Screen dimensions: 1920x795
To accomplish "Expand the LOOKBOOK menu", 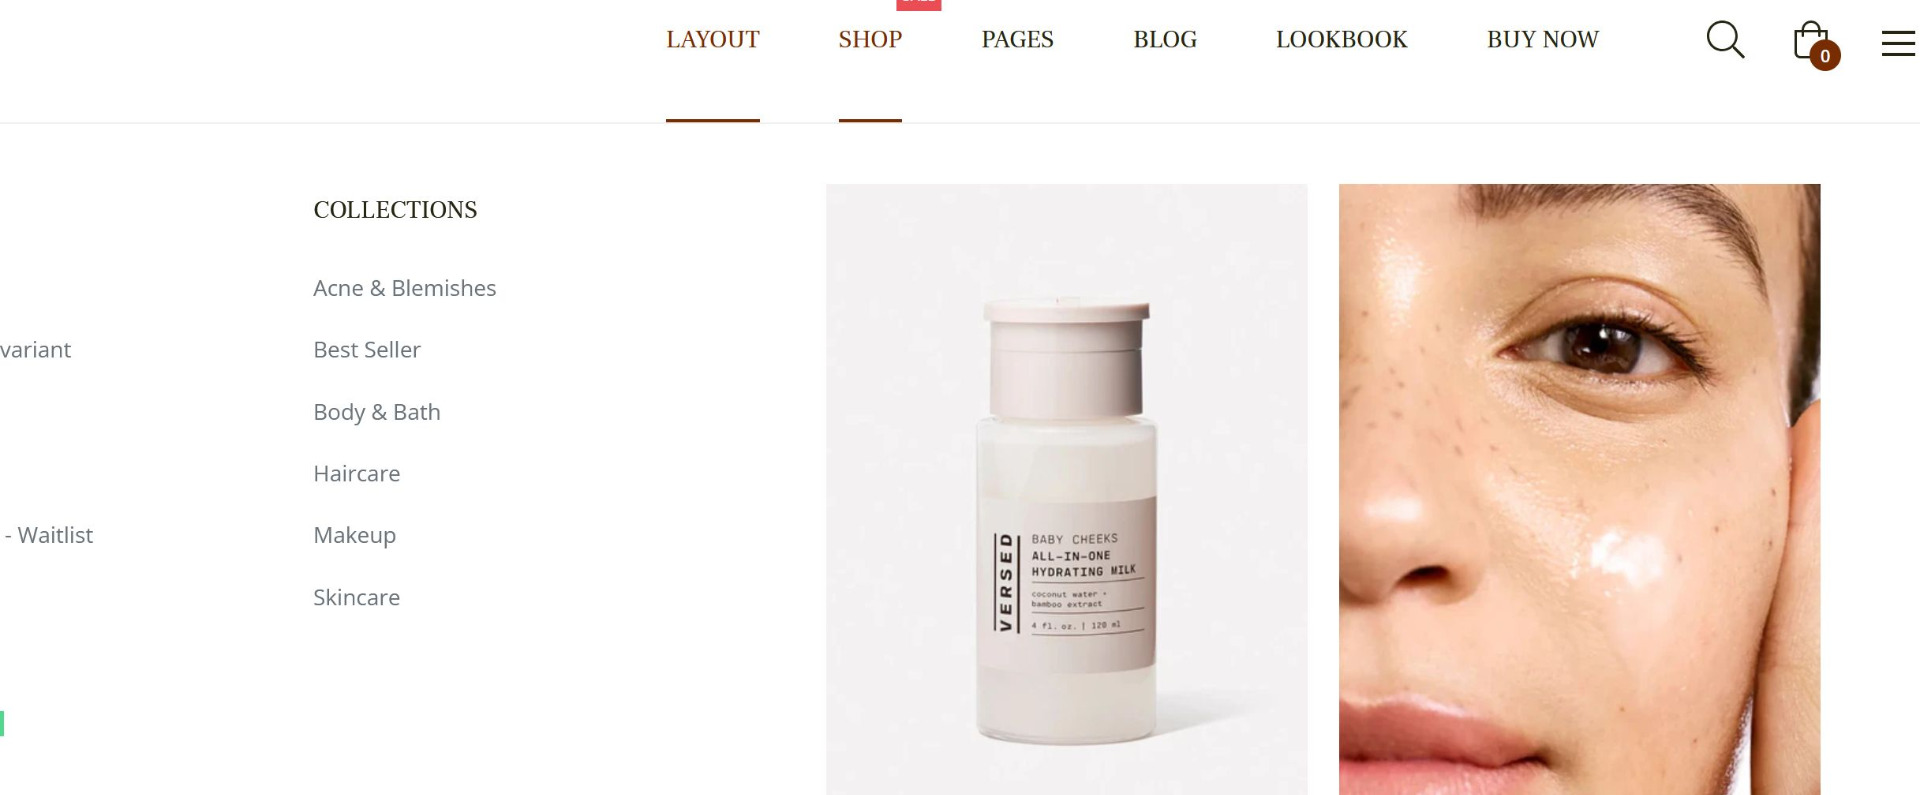I will [1341, 39].
